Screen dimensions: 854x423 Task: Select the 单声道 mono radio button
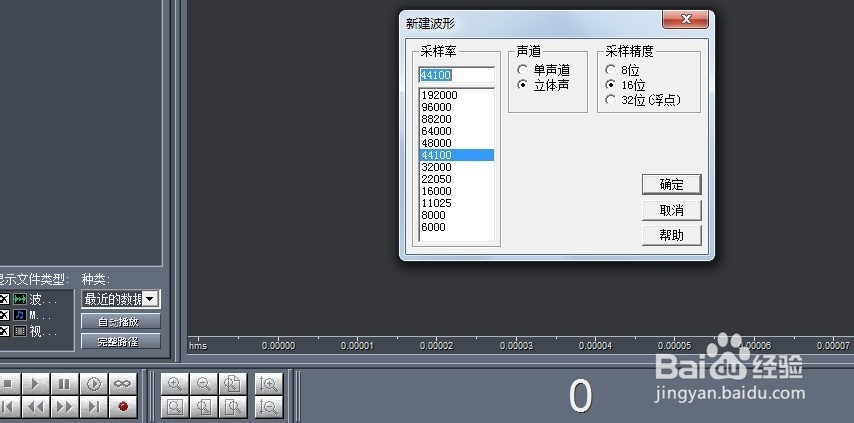[523, 70]
